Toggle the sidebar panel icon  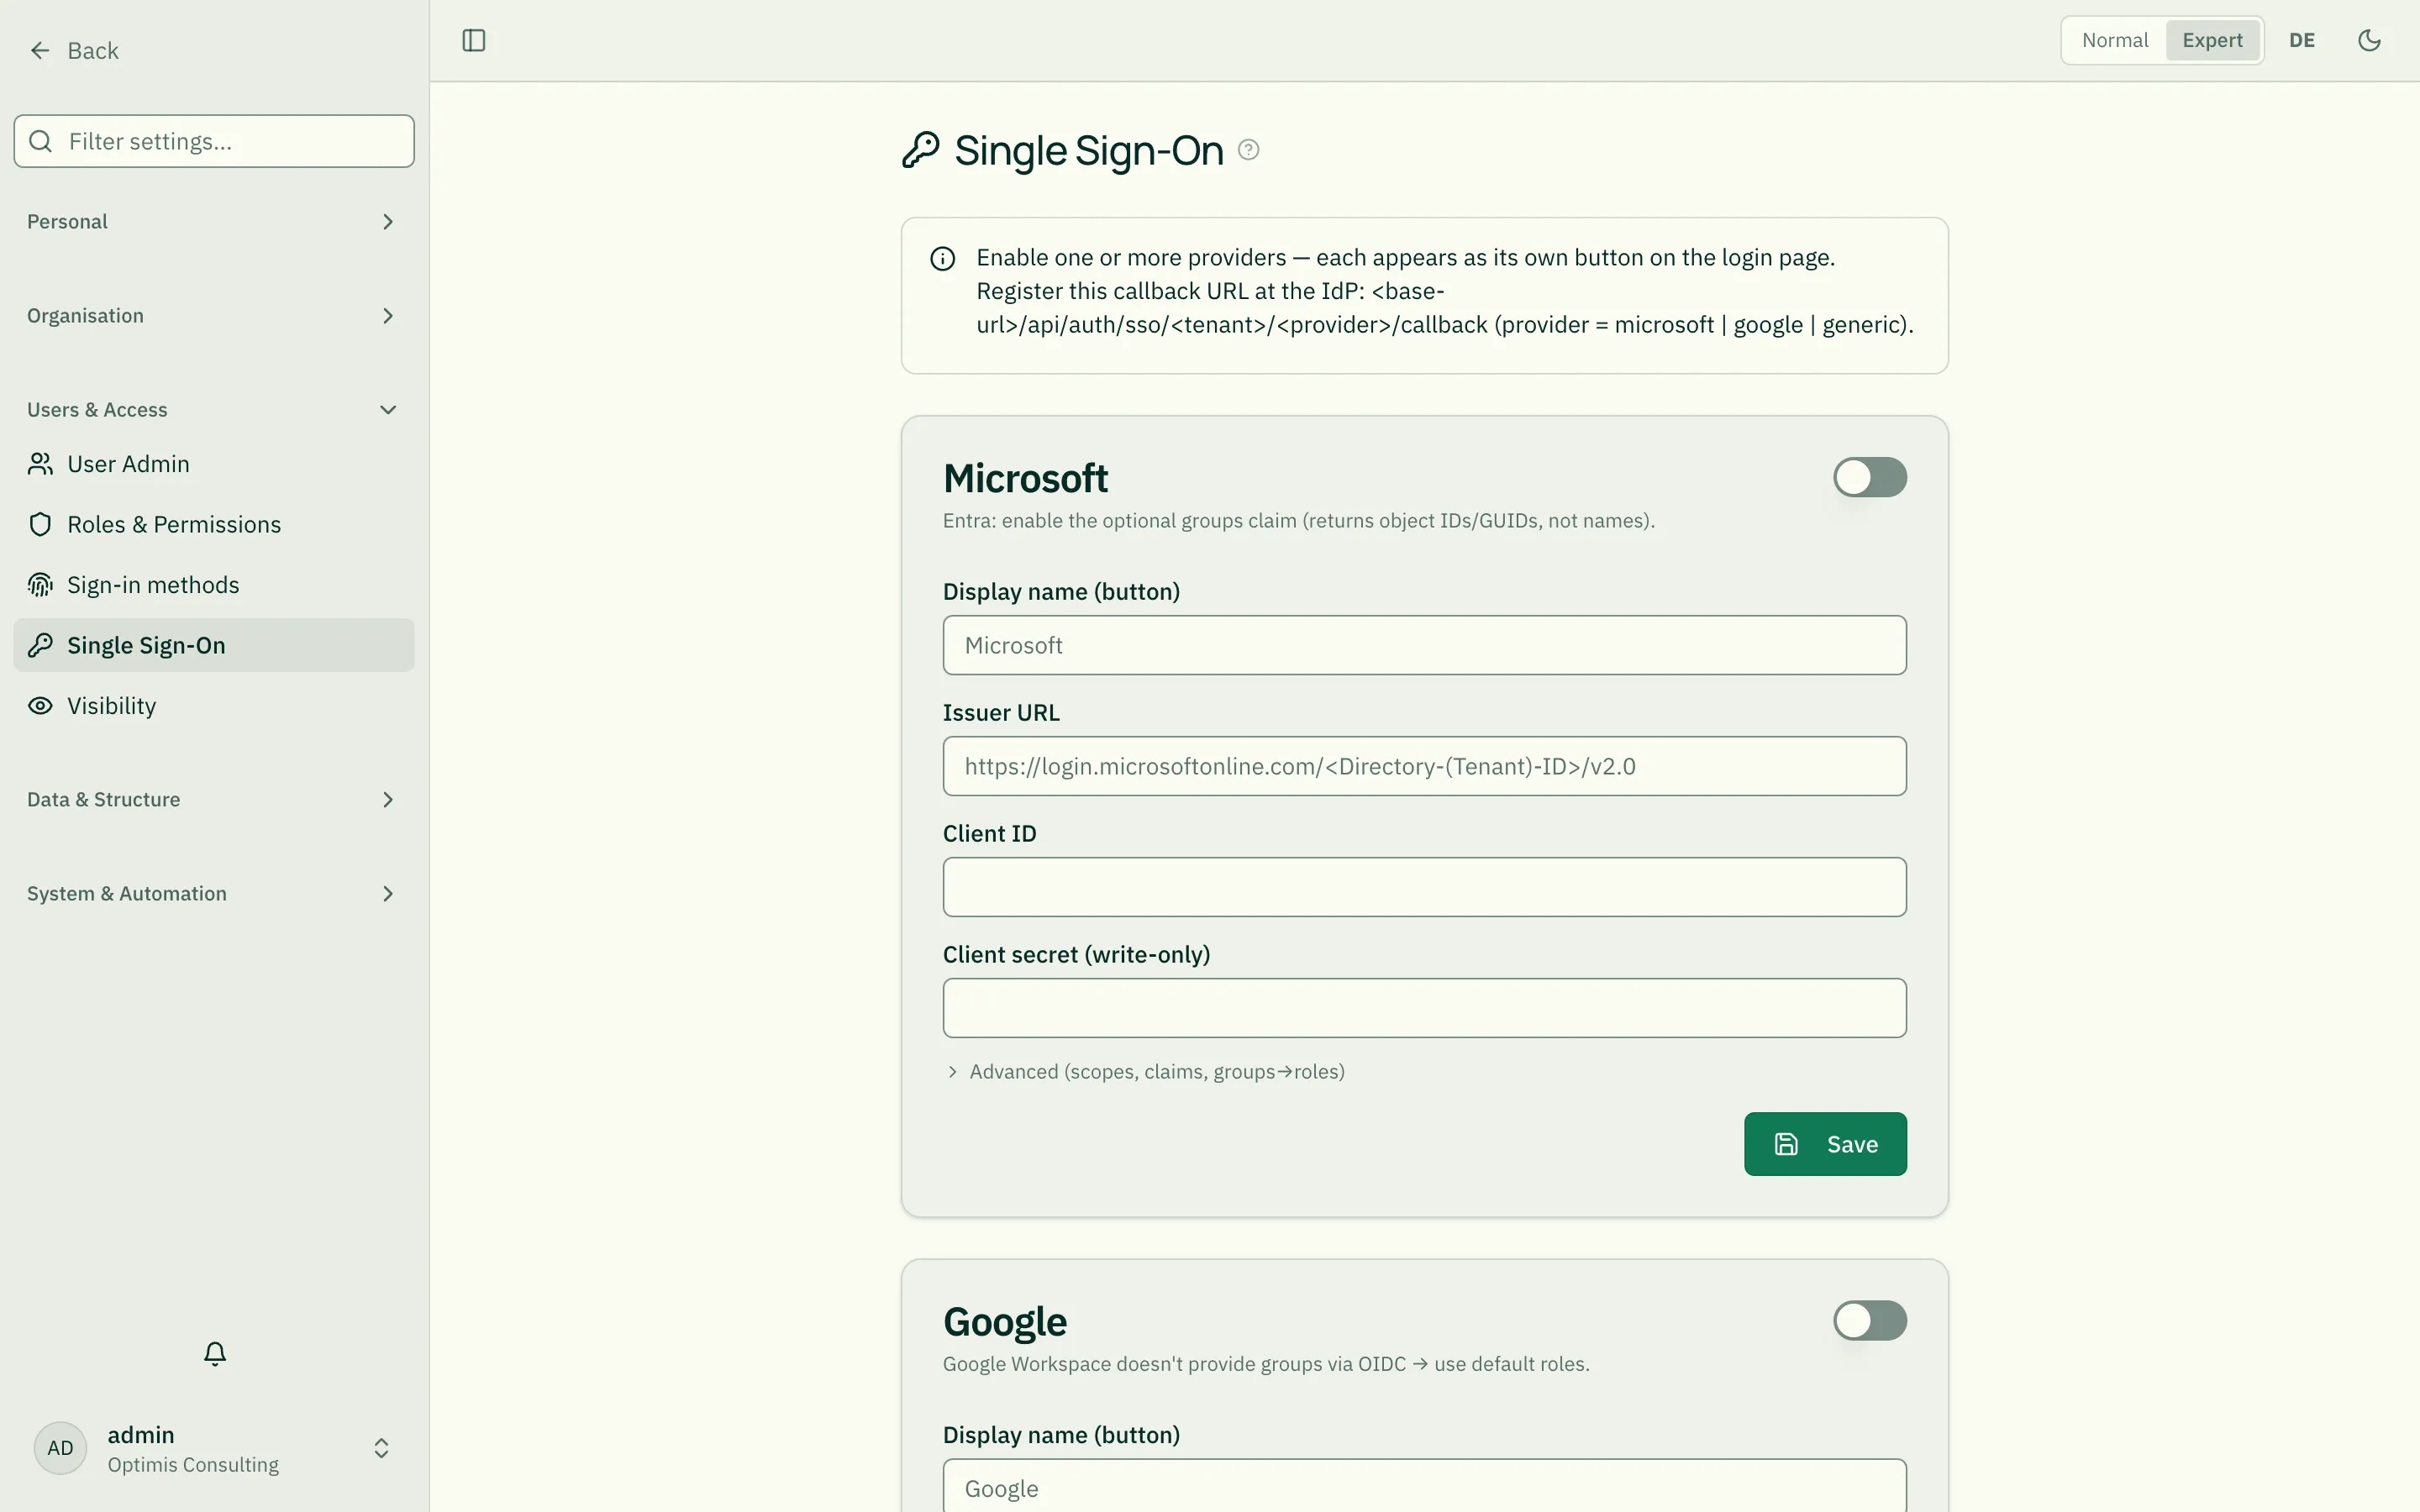coord(474,40)
